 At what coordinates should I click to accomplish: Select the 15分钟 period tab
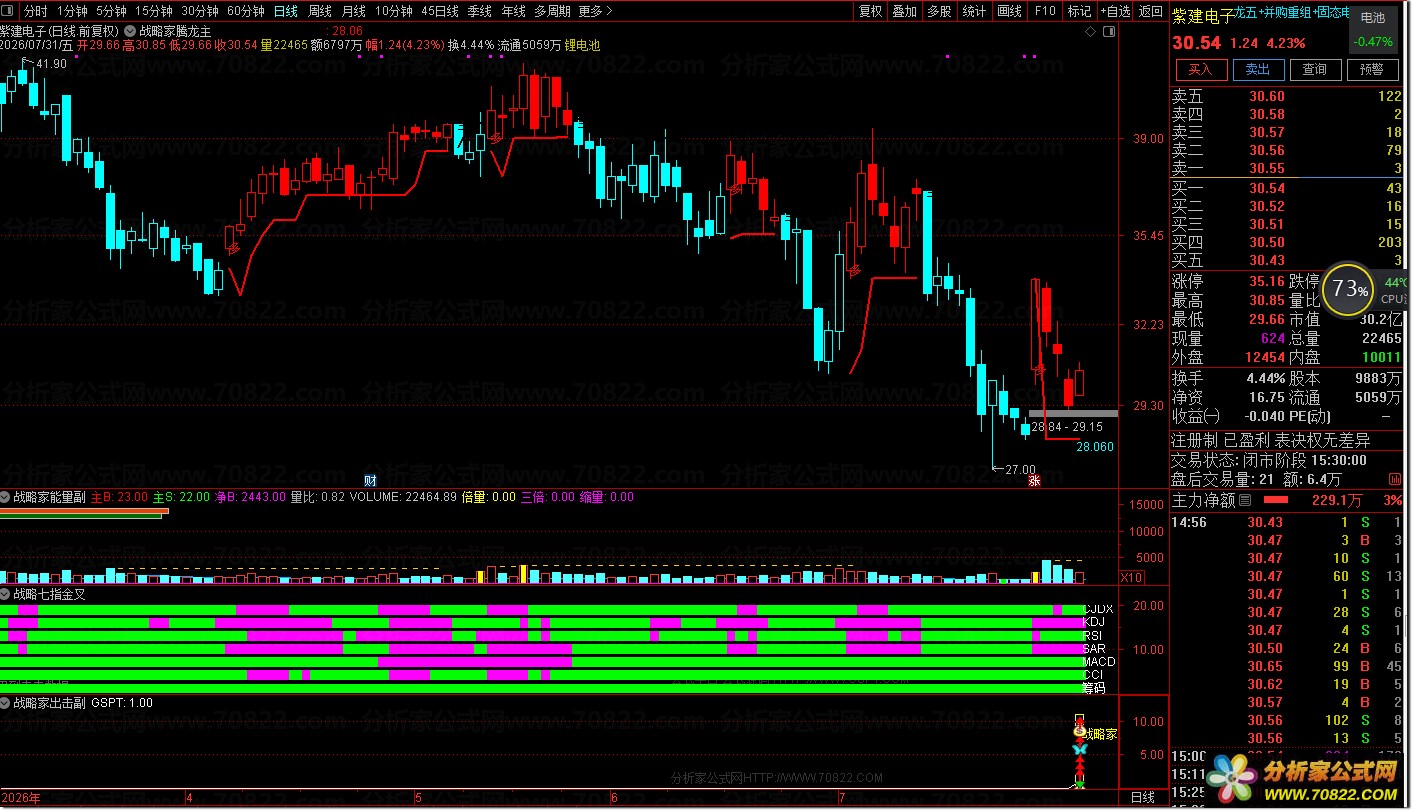154,11
